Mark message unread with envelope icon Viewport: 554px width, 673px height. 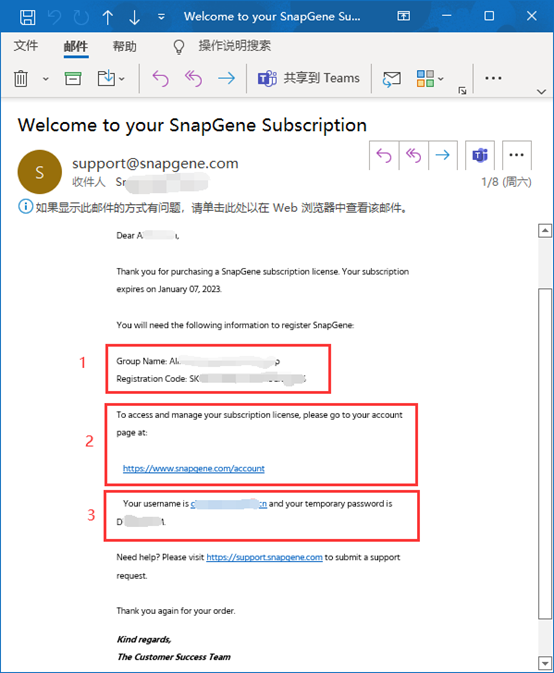click(x=391, y=79)
